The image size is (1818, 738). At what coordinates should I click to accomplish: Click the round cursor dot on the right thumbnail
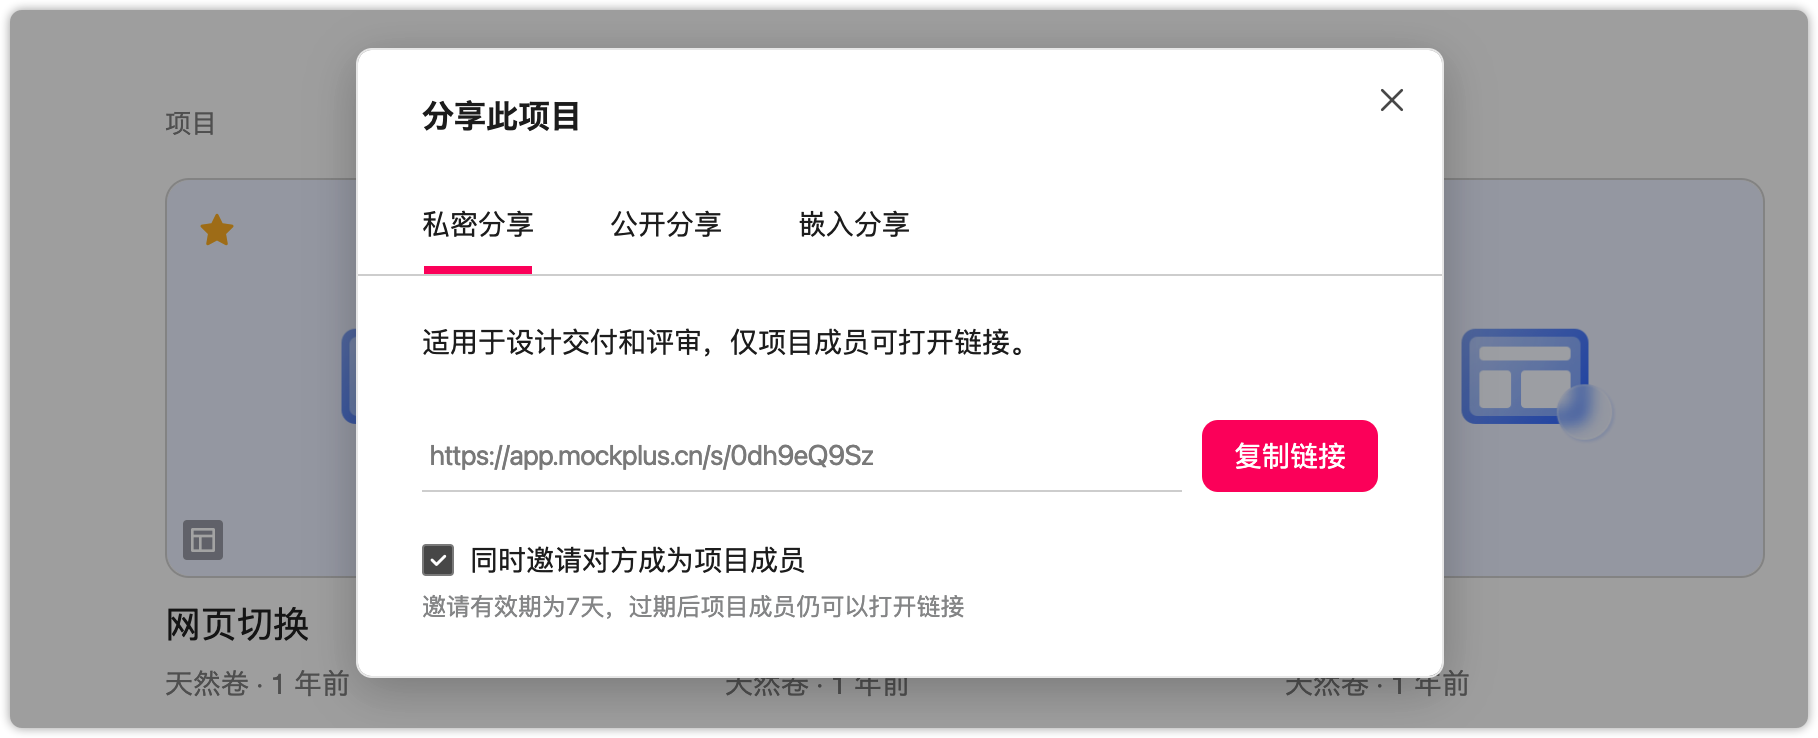point(1585,411)
